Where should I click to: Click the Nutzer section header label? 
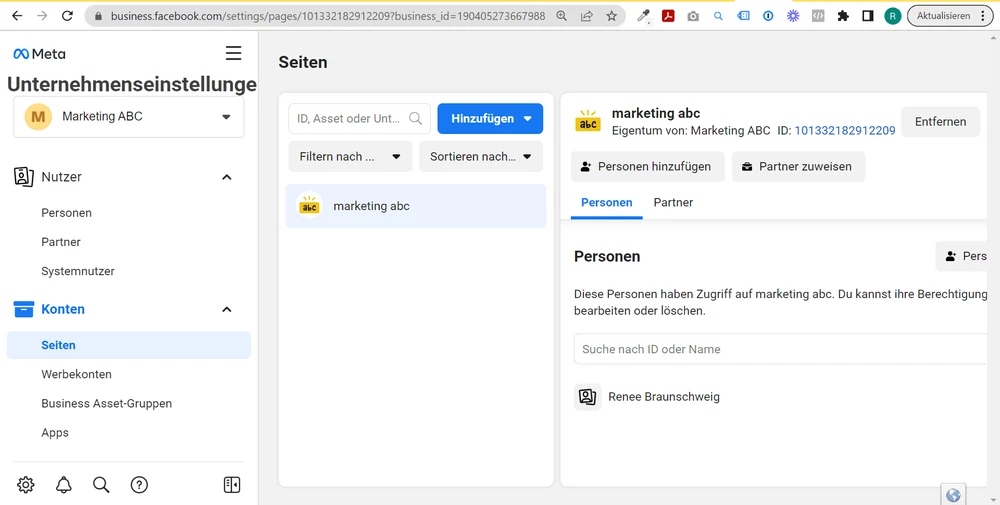coord(61,177)
